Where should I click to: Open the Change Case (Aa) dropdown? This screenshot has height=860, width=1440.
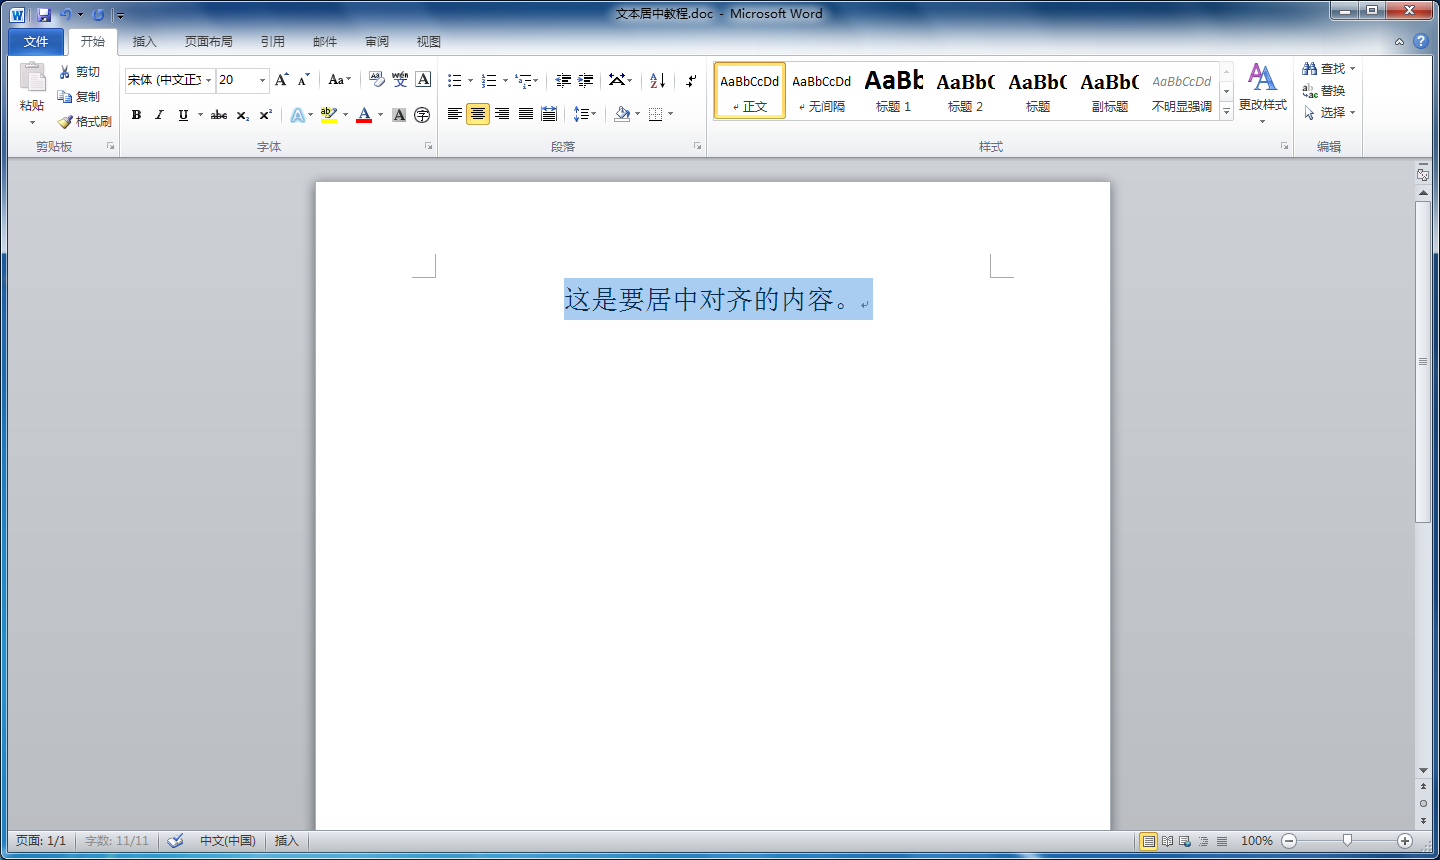click(340, 80)
